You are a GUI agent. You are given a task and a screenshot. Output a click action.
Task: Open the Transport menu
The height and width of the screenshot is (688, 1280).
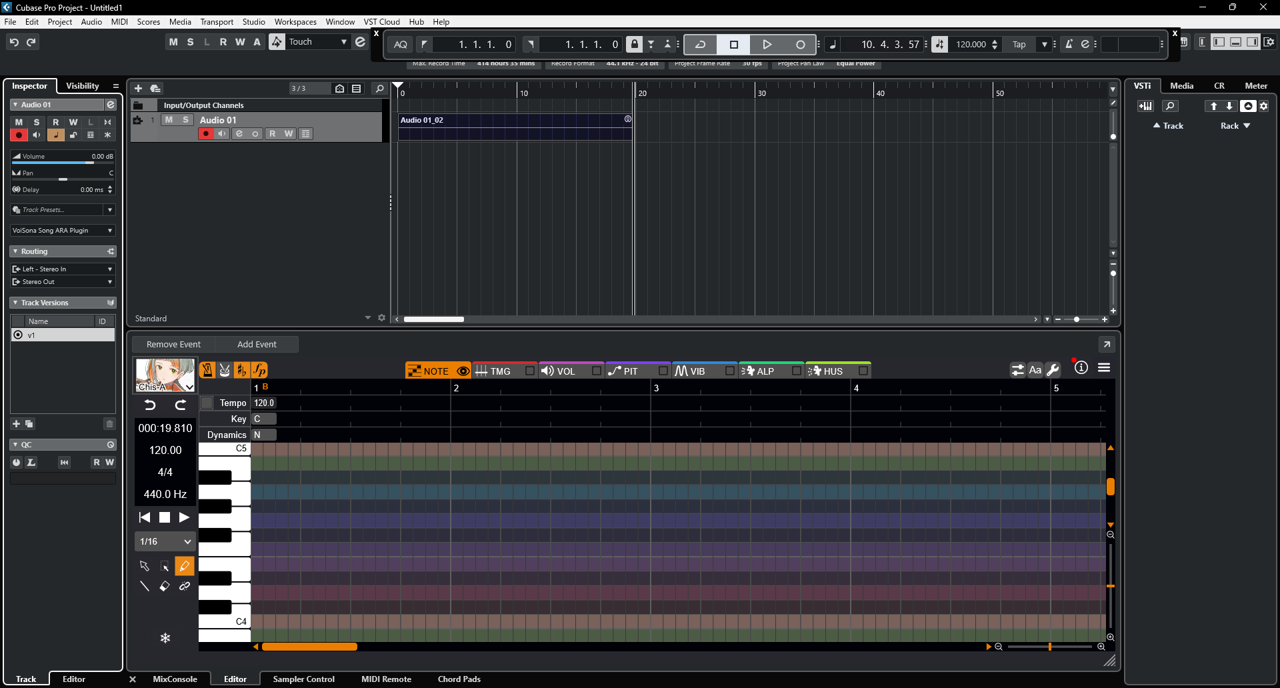pos(216,21)
